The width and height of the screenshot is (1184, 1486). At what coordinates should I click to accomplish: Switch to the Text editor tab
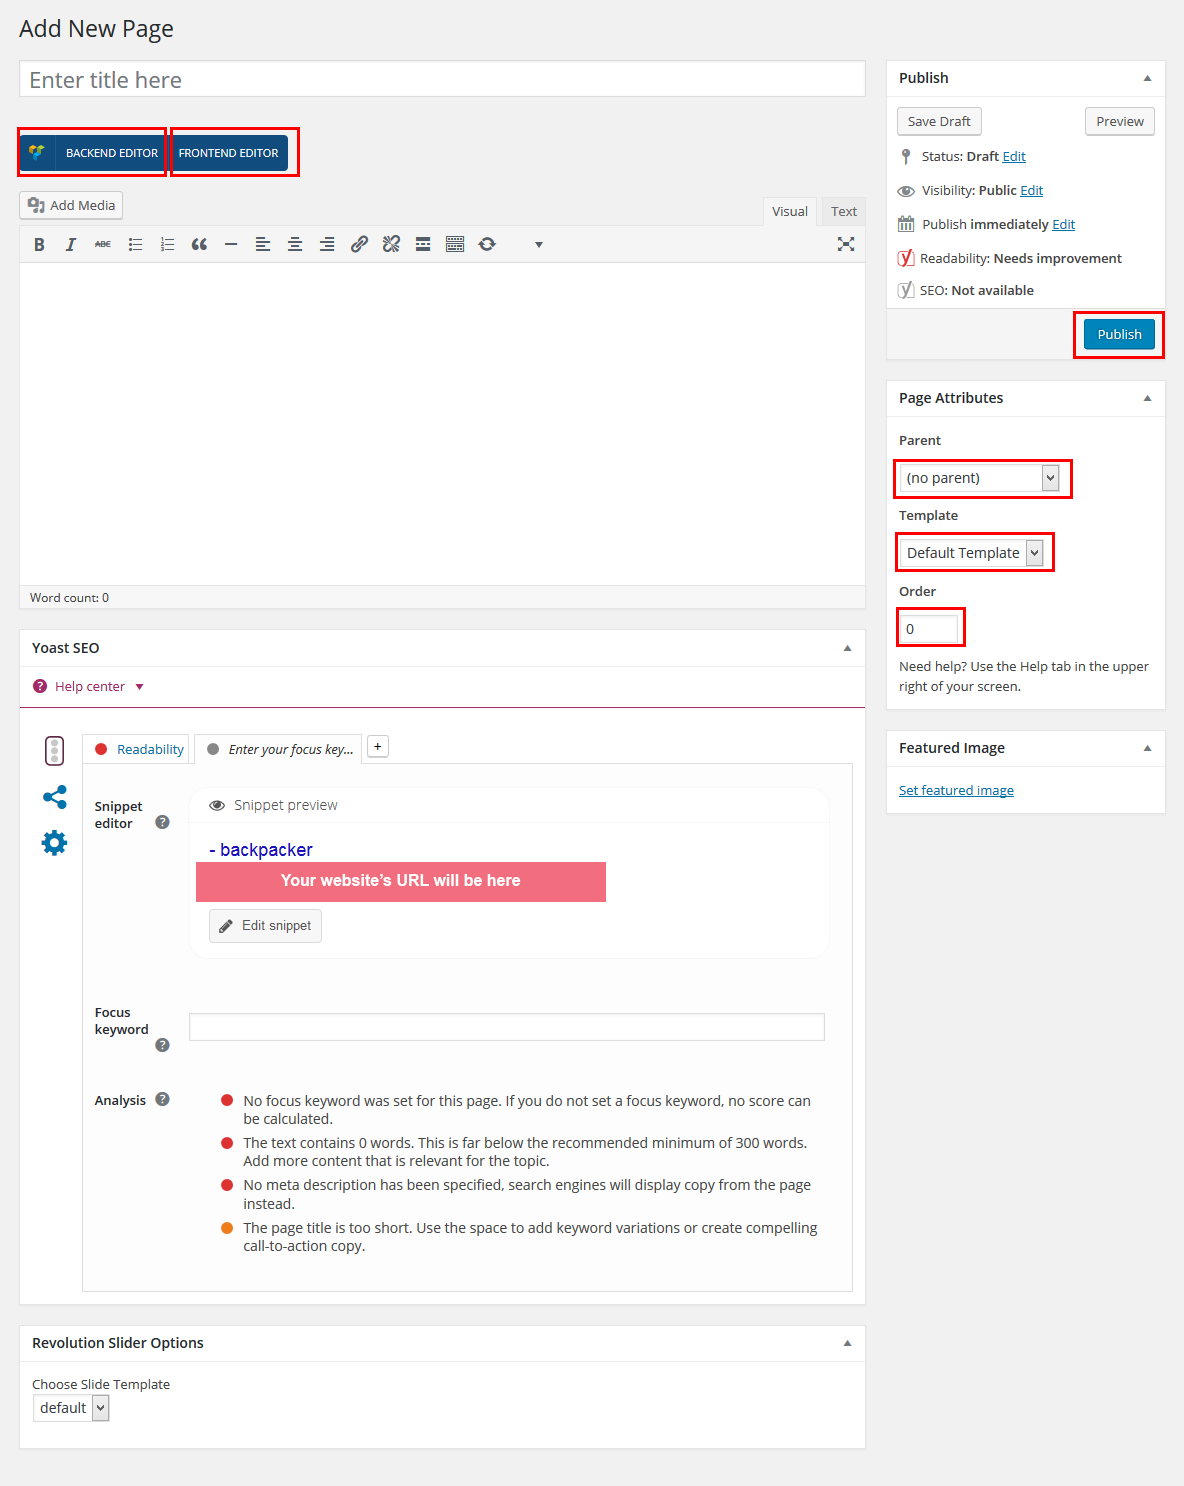tap(843, 212)
